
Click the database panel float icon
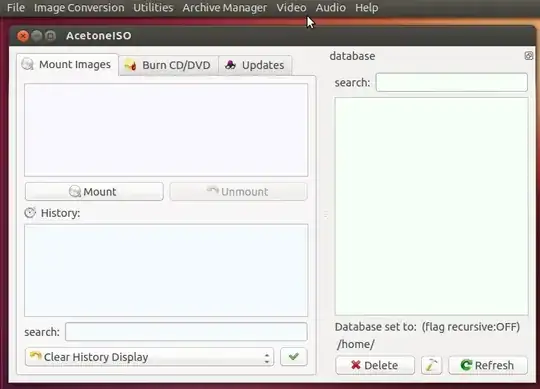(529, 56)
